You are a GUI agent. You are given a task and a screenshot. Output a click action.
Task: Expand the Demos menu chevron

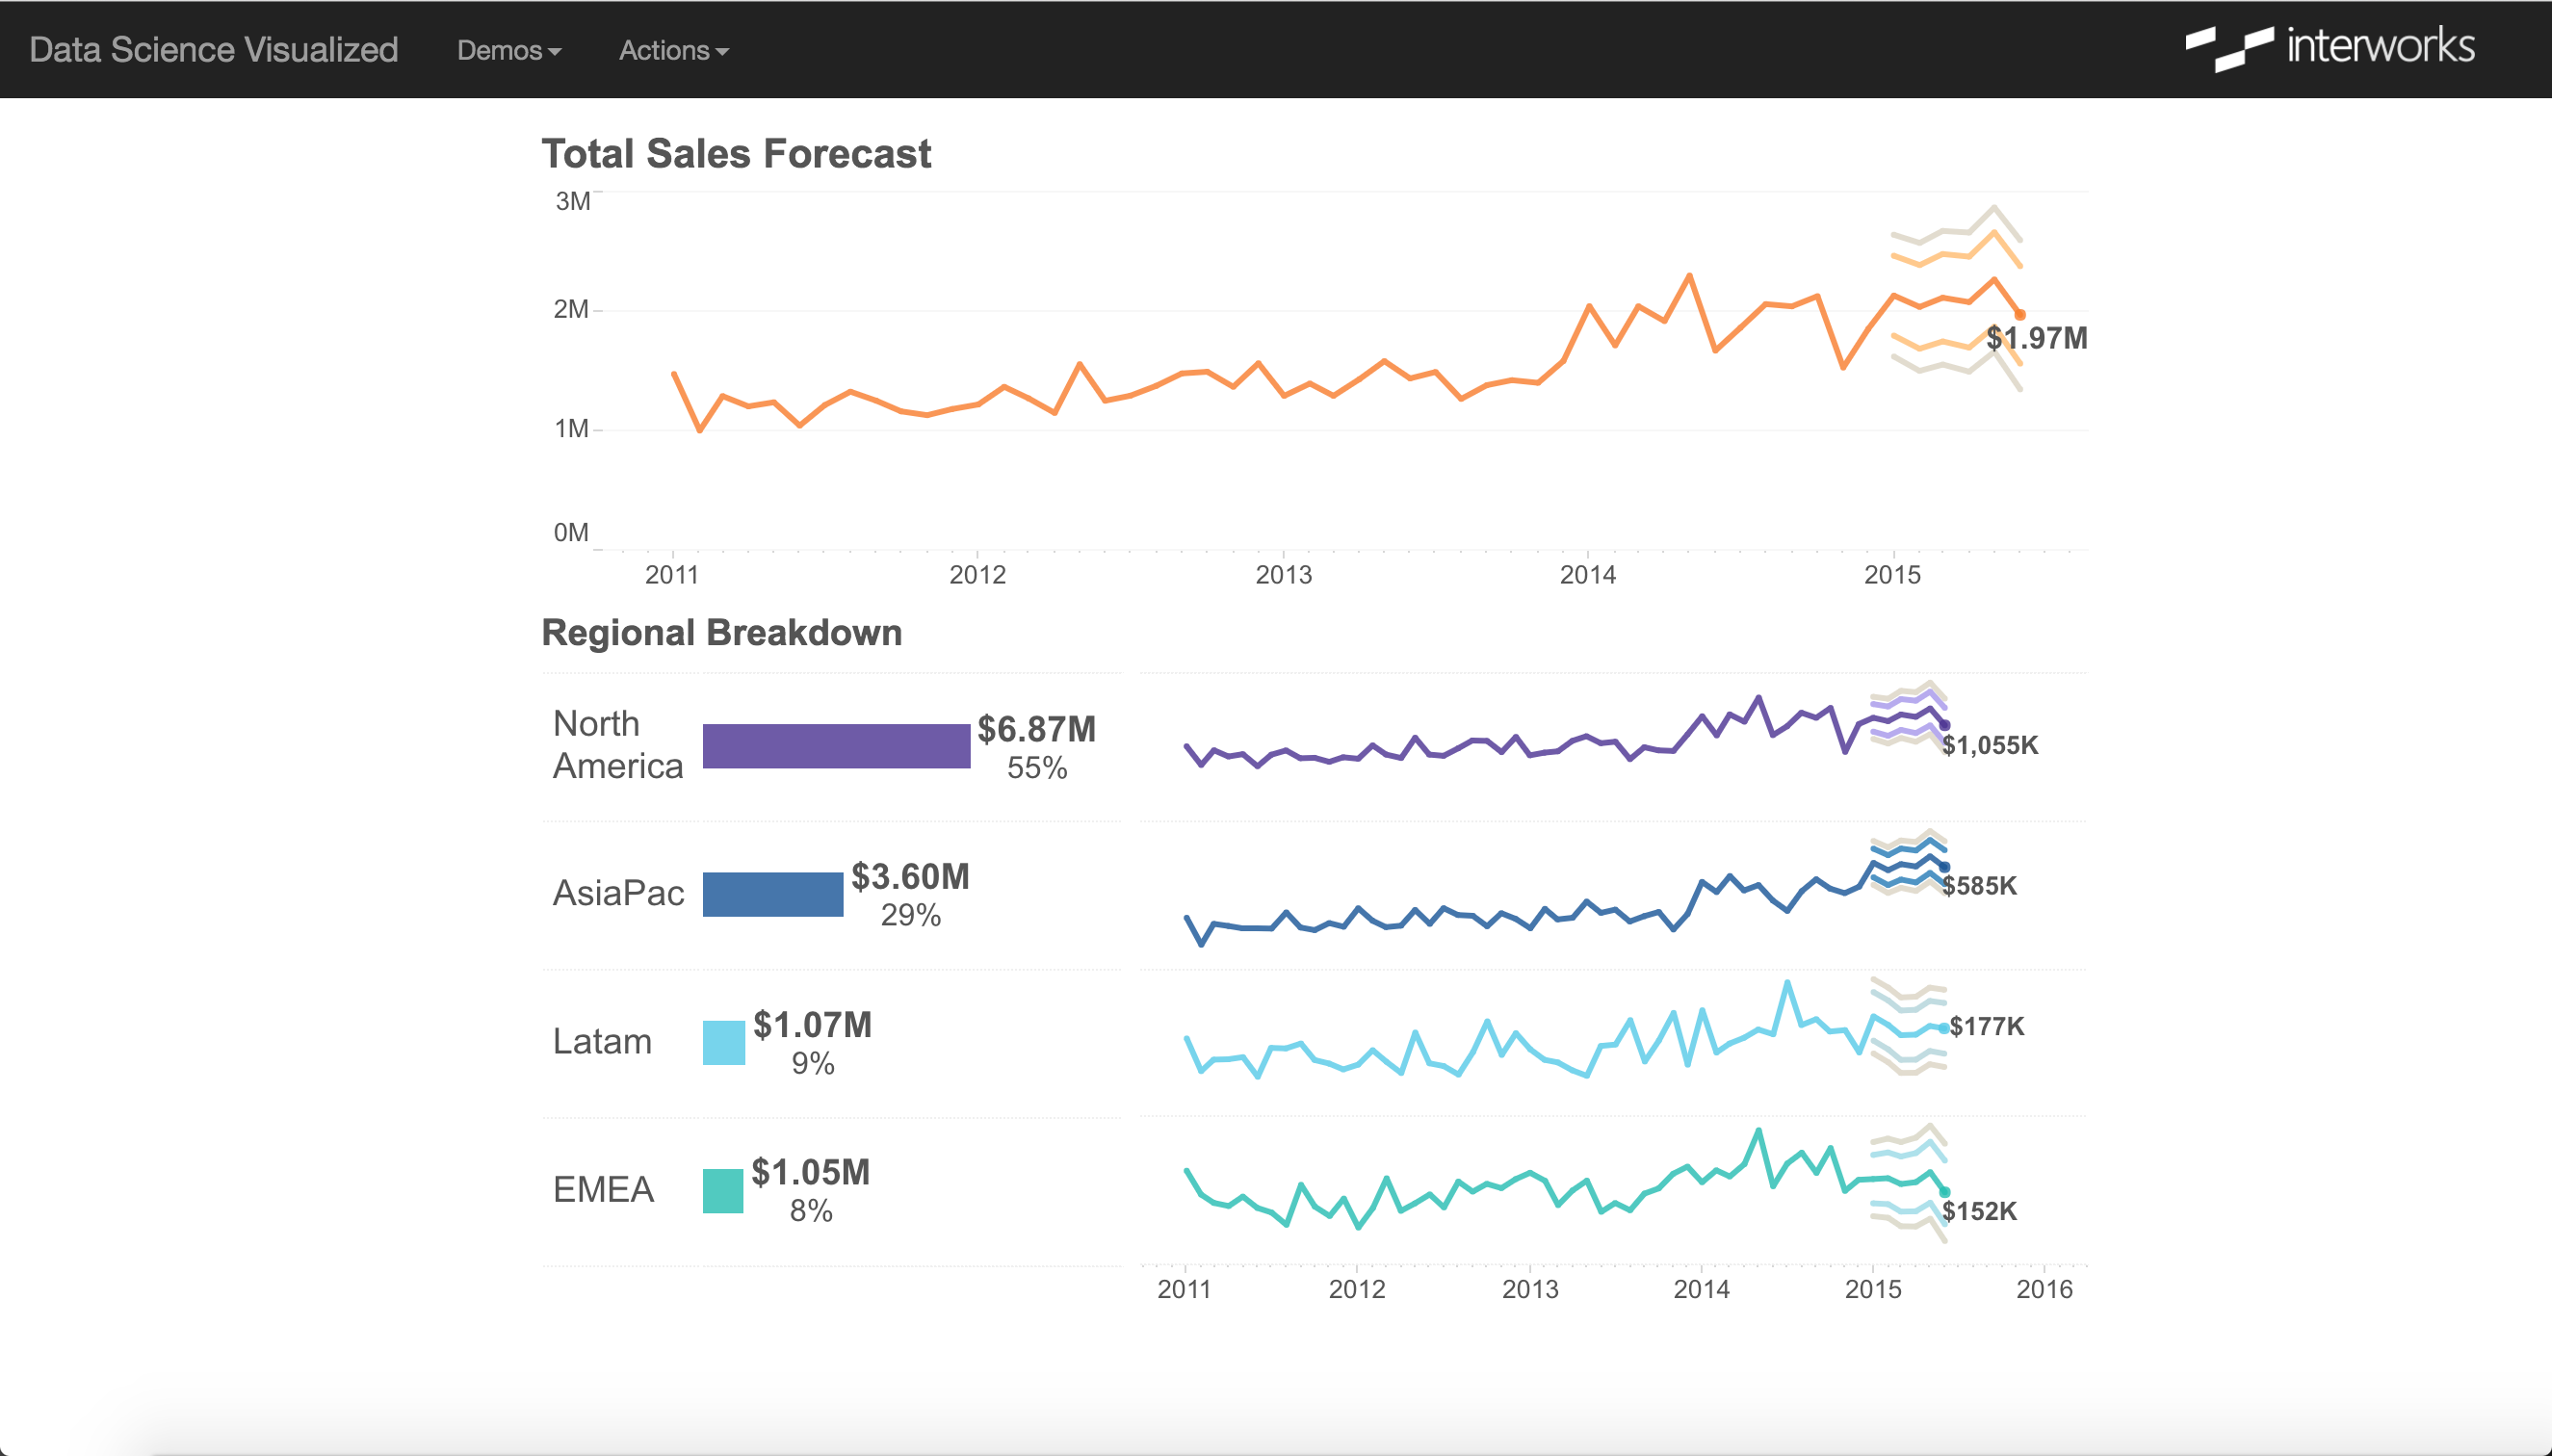pyautogui.click(x=554, y=51)
